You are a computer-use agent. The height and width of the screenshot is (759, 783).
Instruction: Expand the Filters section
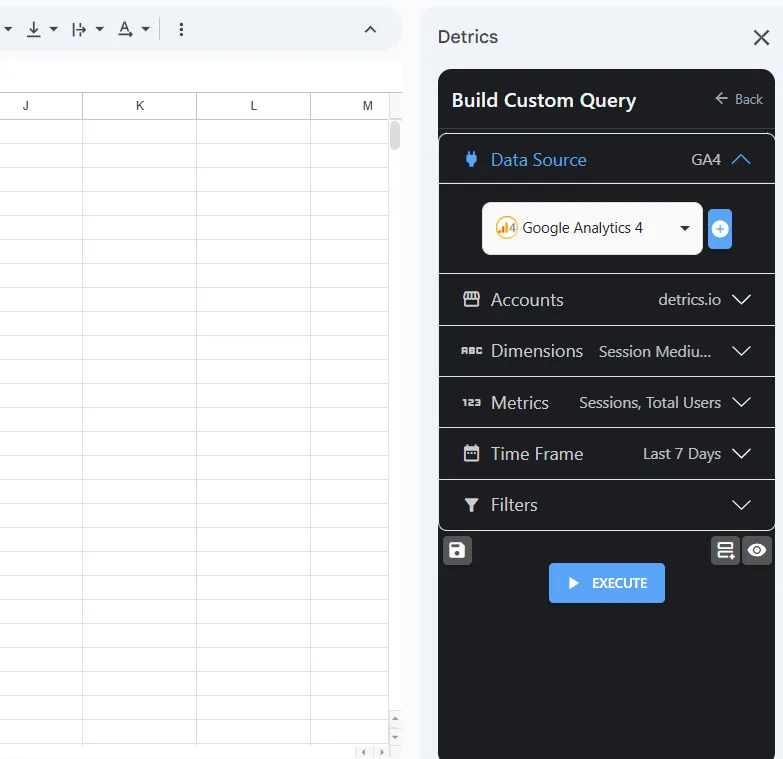tap(741, 505)
